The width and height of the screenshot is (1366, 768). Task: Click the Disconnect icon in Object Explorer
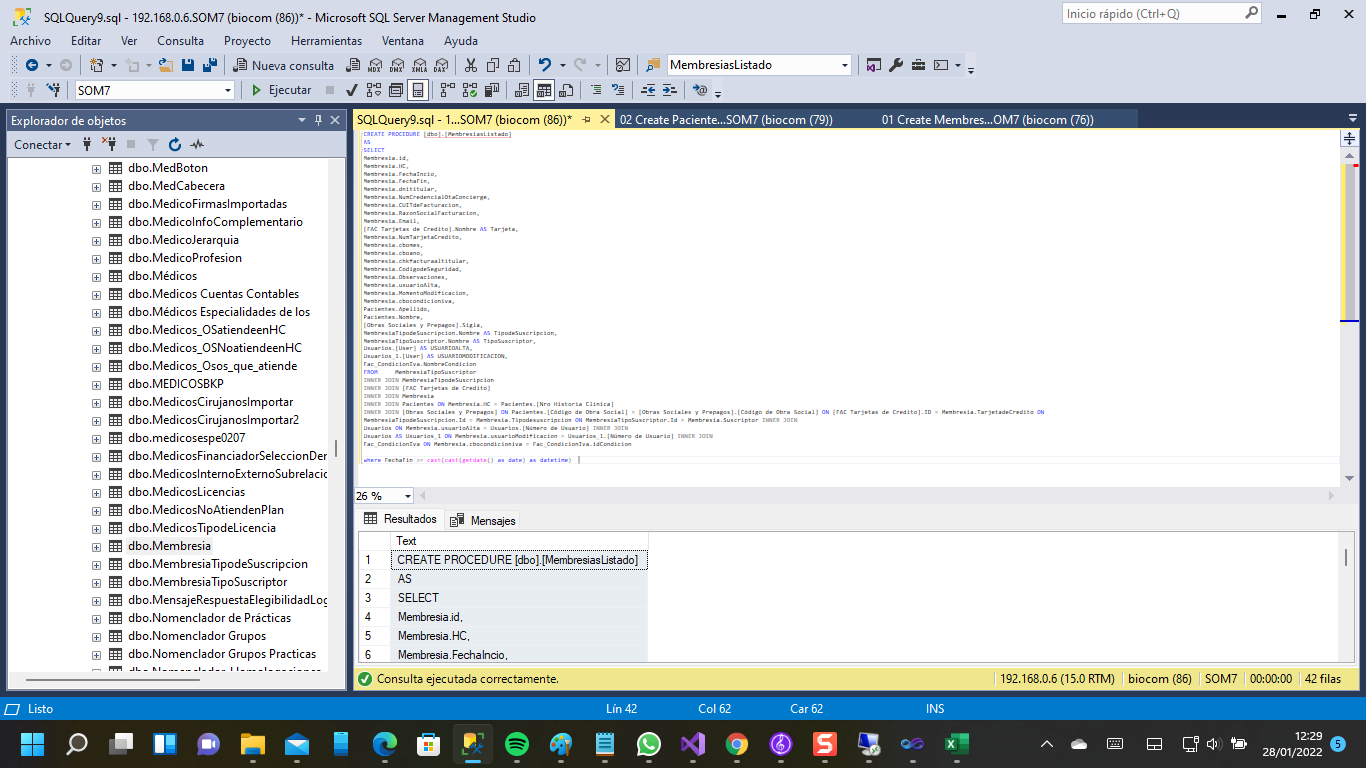[109, 145]
